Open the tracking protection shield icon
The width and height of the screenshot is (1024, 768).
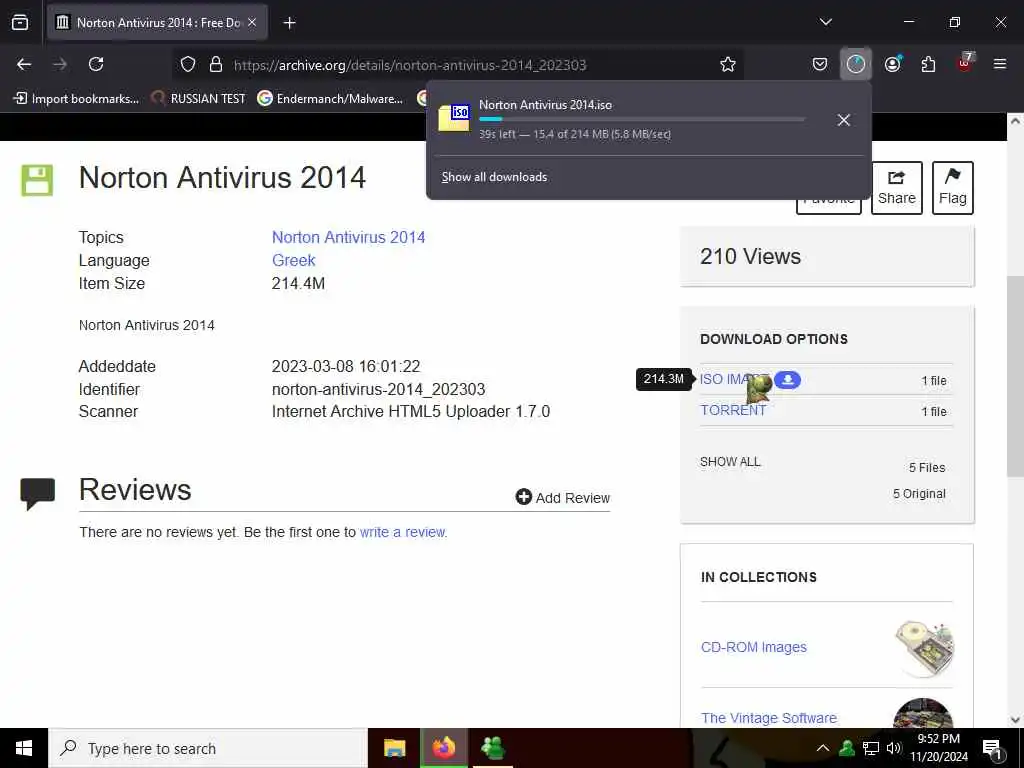point(188,64)
